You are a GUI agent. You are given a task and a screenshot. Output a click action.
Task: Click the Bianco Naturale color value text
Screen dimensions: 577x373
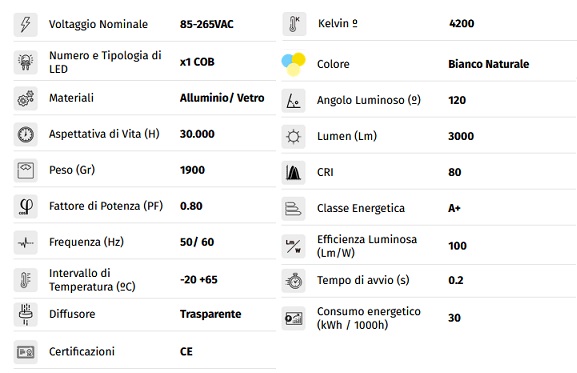pyautogui.click(x=488, y=64)
